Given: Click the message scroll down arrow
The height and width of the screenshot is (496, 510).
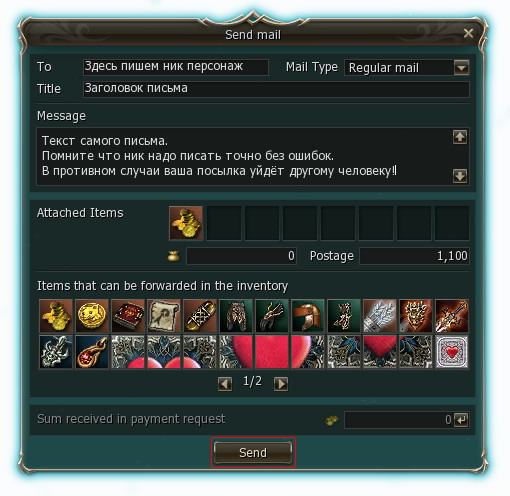Looking at the screenshot, I should [460, 176].
